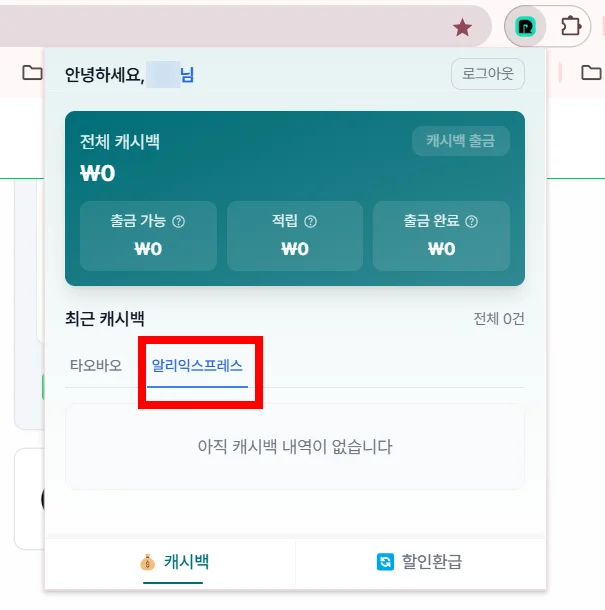Switch to the 할인환급 bottom tab
Screen dimensions: 605x610
click(419, 562)
